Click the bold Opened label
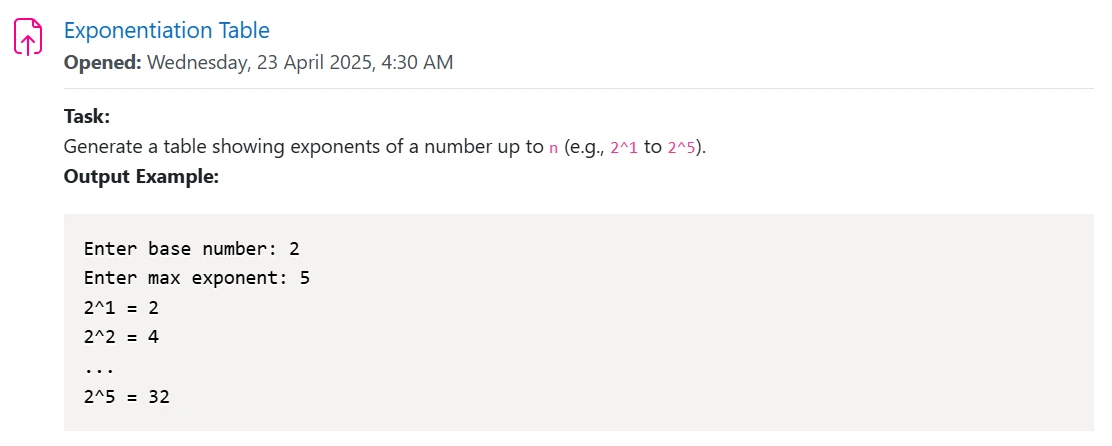This screenshot has height=446, width=1112. [104, 62]
